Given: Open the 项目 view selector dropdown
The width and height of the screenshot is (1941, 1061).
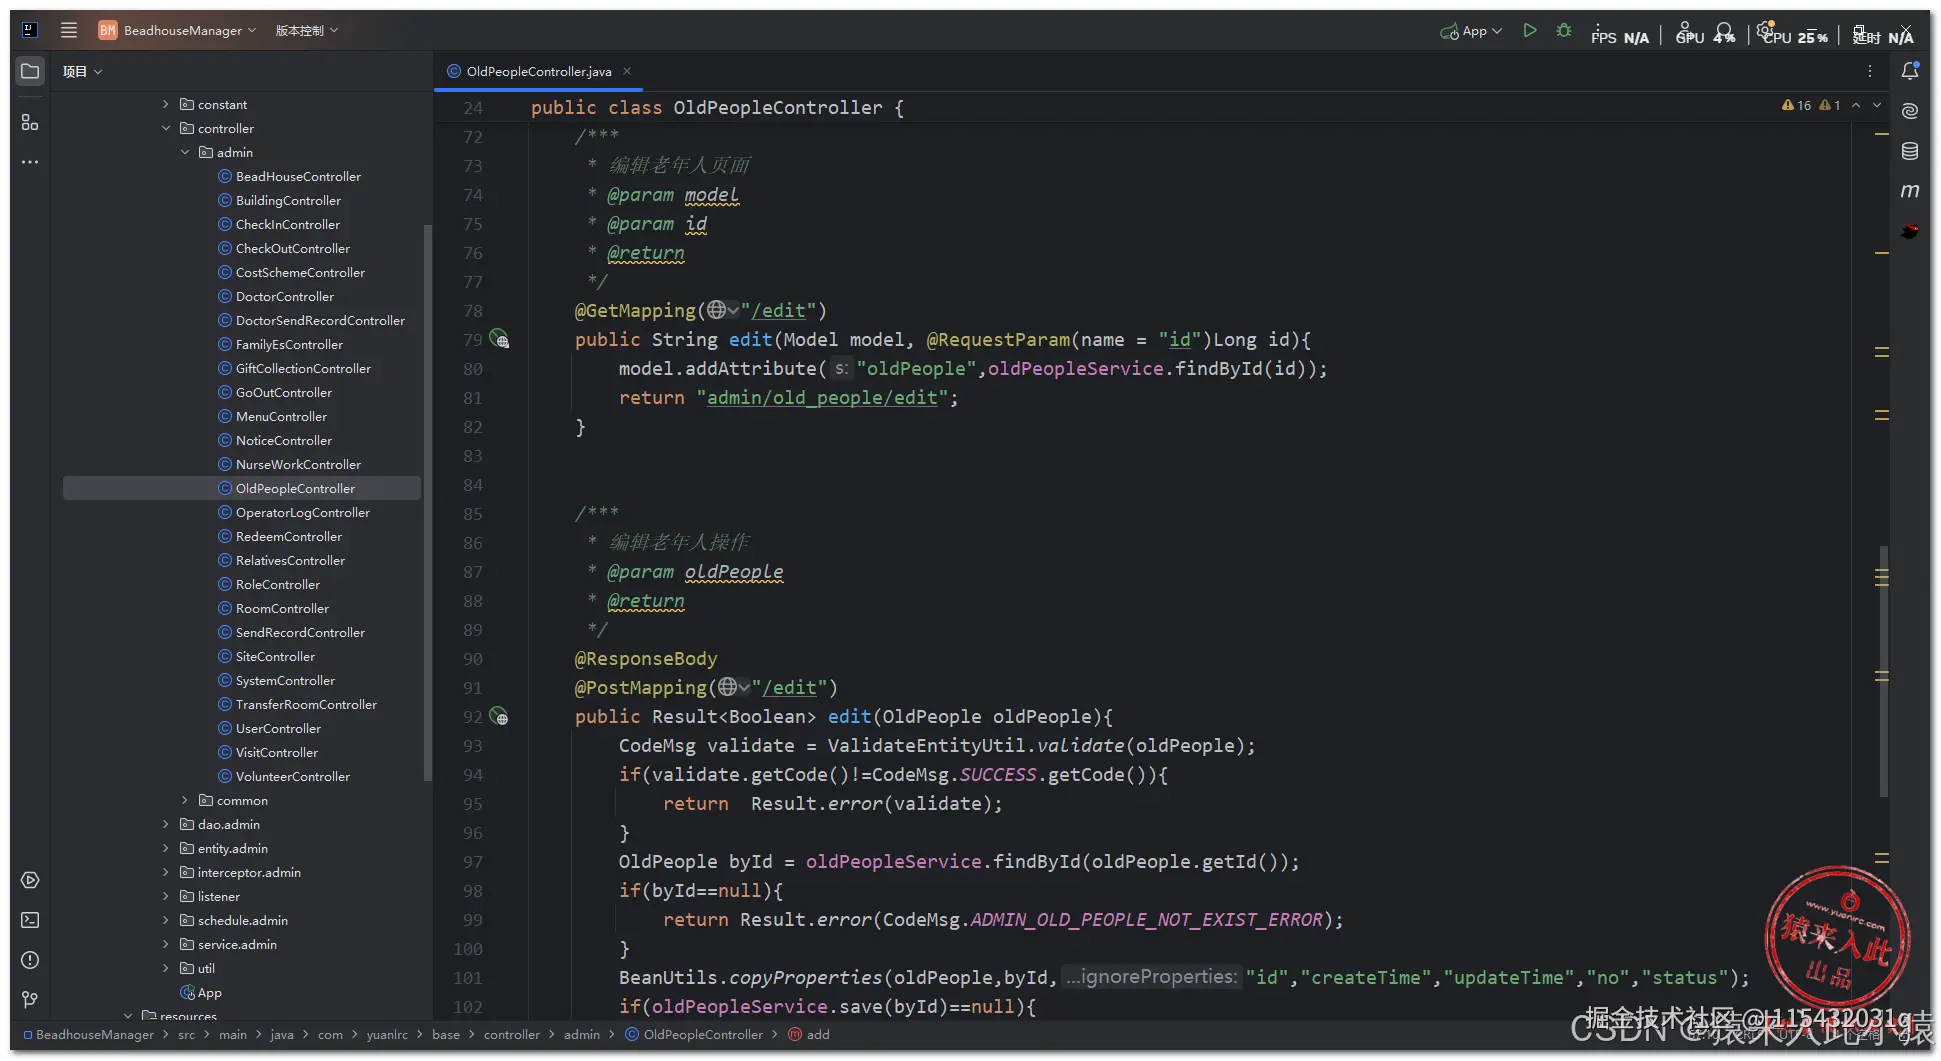Looking at the screenshot, I should [82, 71].
